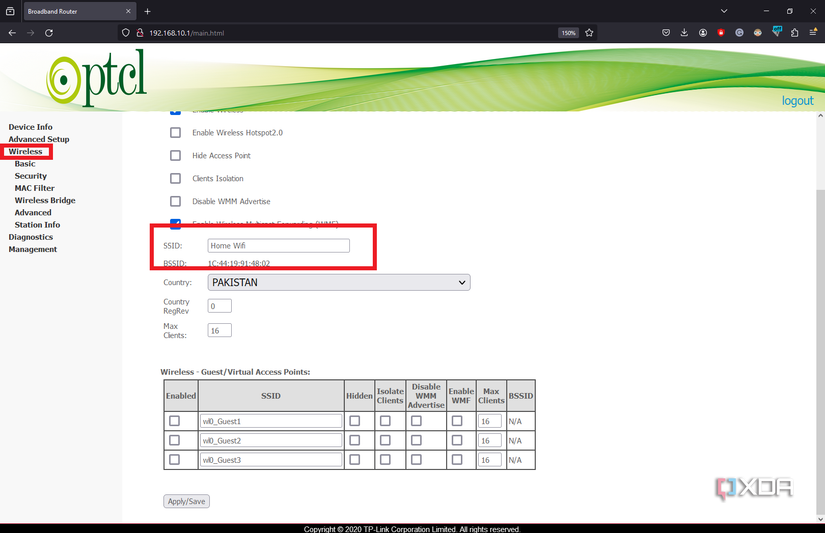Enable the wl0_Guest2 access point
825x533 pixels.
click(174, 440)
